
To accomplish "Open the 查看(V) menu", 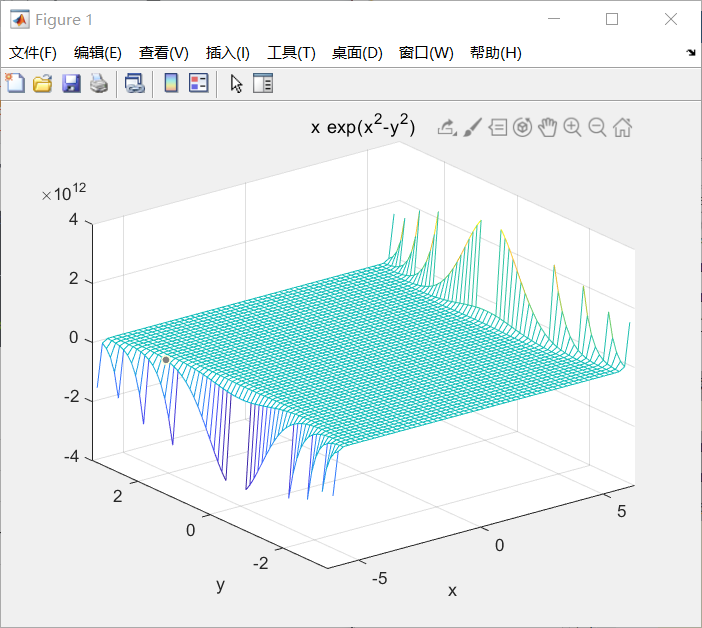I will pos(163,53).
